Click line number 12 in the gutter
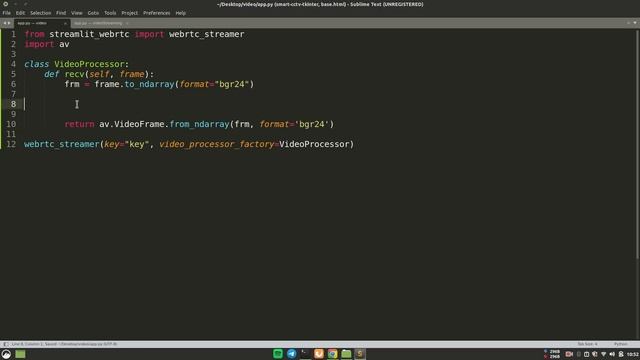 point(11,144)
